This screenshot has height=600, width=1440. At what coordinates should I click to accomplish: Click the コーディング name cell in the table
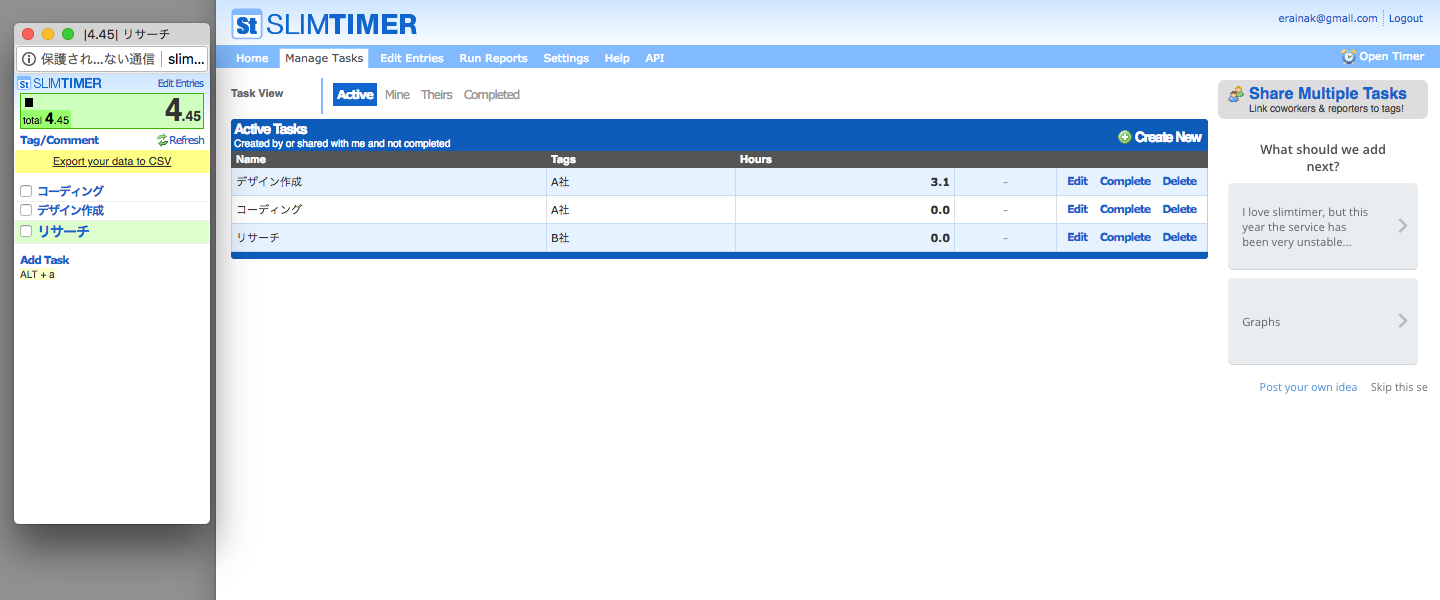click(389, 210)
